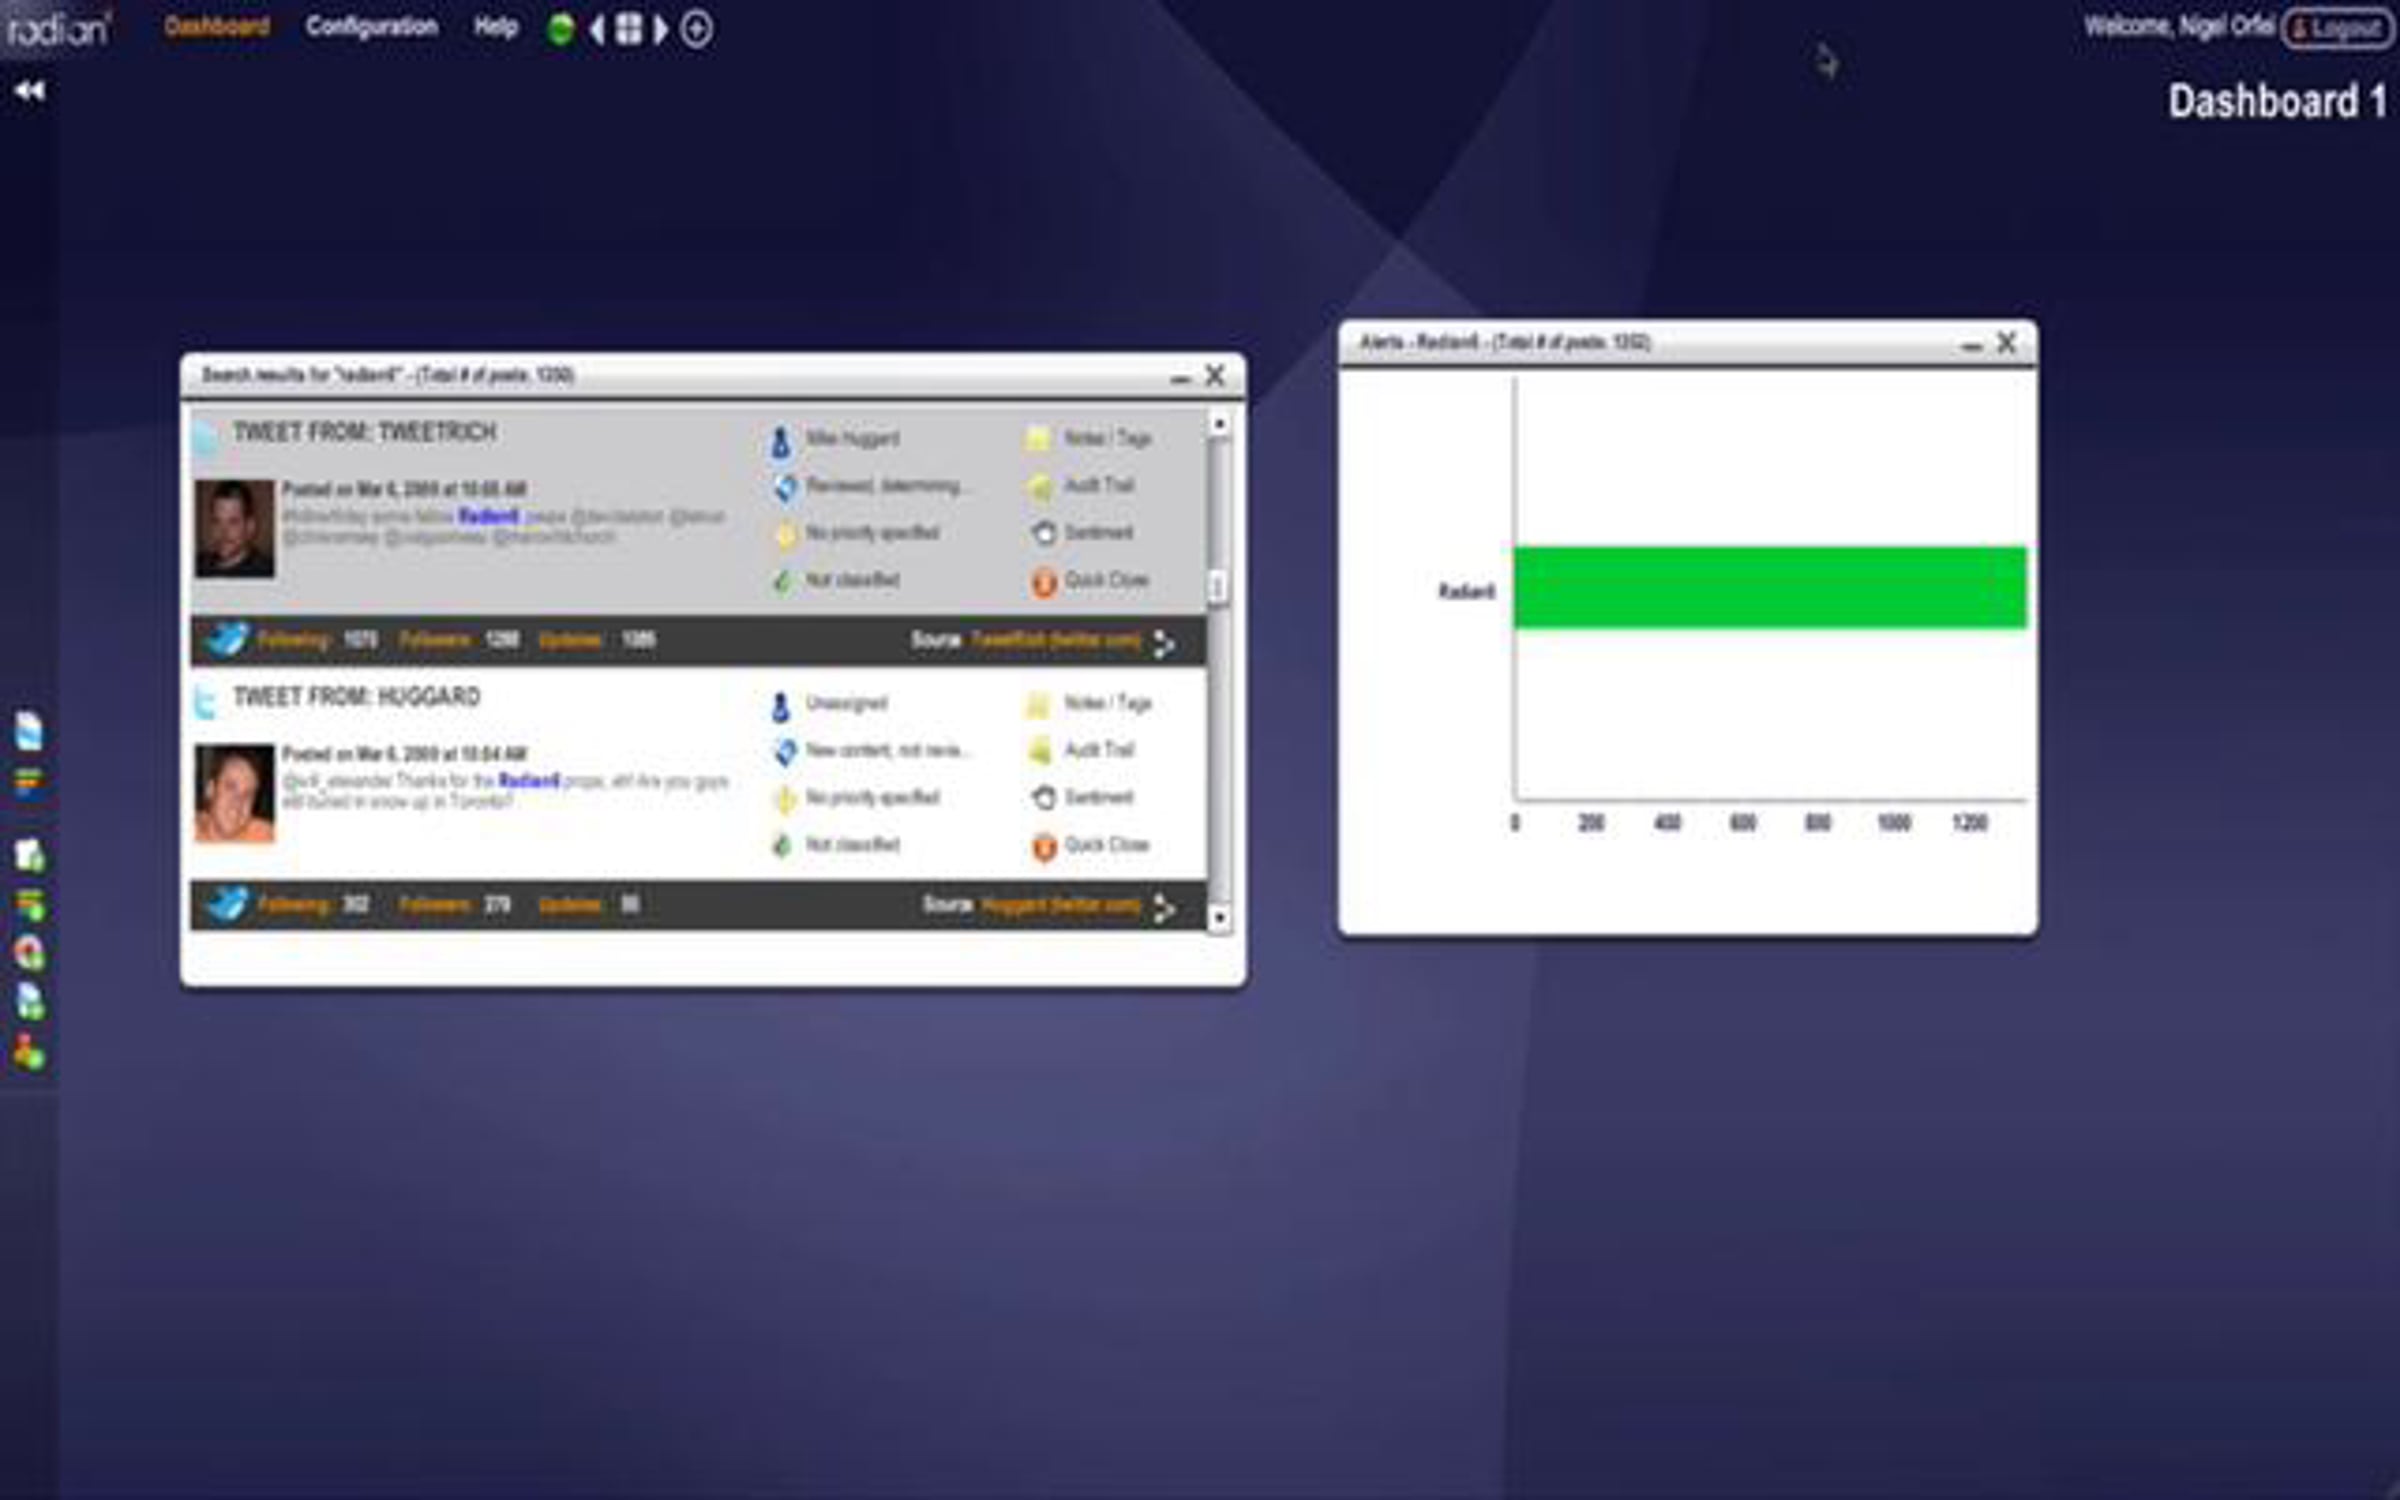Click the Twitter icon beside TWEET FROM: TWEETRICH
The height and width of the screenshot is (1500, 2400).
pyautogui.click(x=206, y=437)
